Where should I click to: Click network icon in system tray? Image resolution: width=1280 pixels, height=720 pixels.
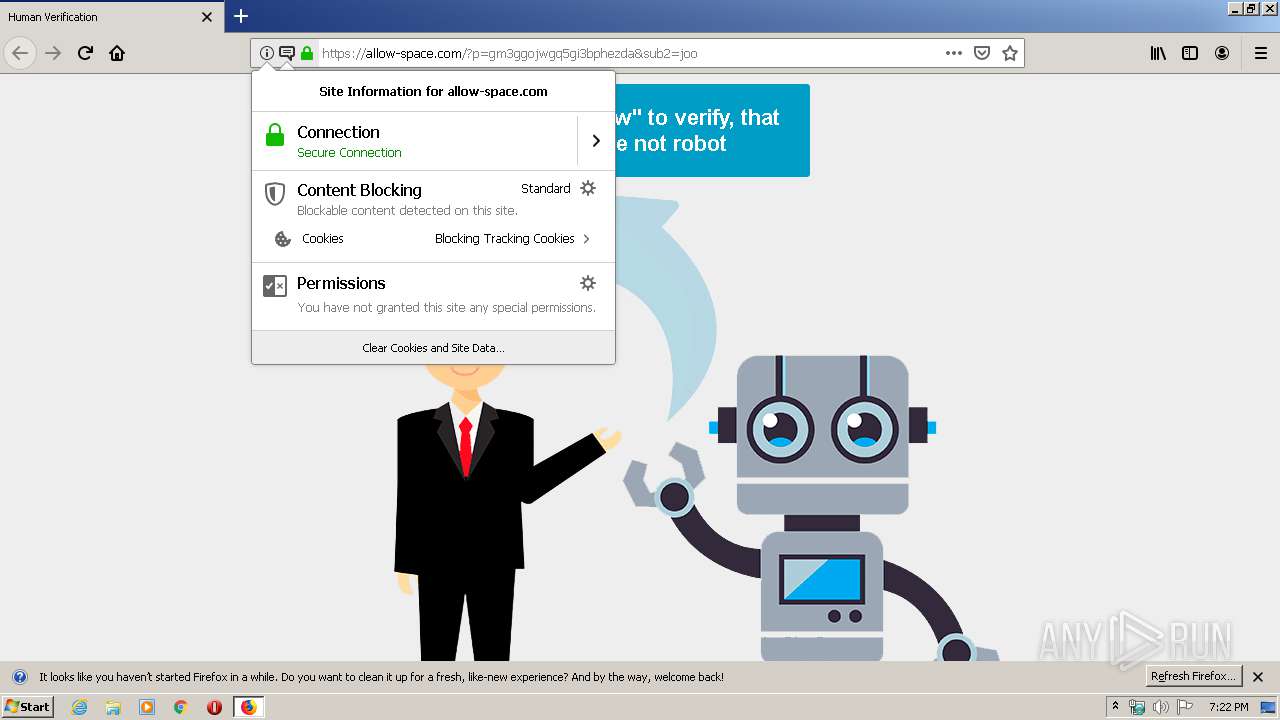point(1137,707)
